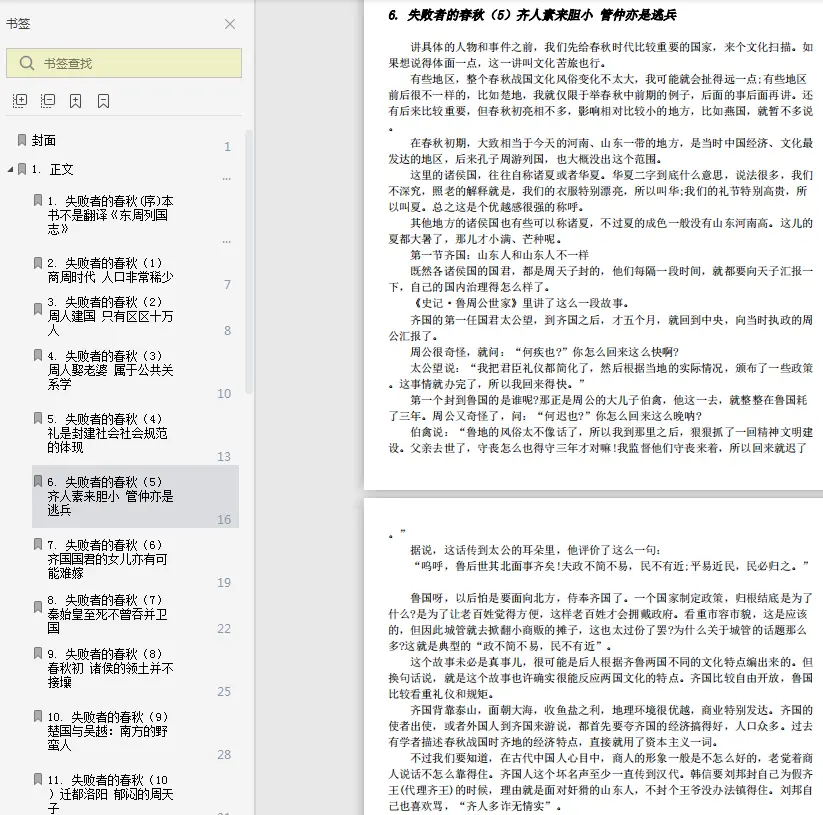The image size is (823, 815).
Task: Click page number 22 in bookmark list
Action: click(x=224, y=629)
